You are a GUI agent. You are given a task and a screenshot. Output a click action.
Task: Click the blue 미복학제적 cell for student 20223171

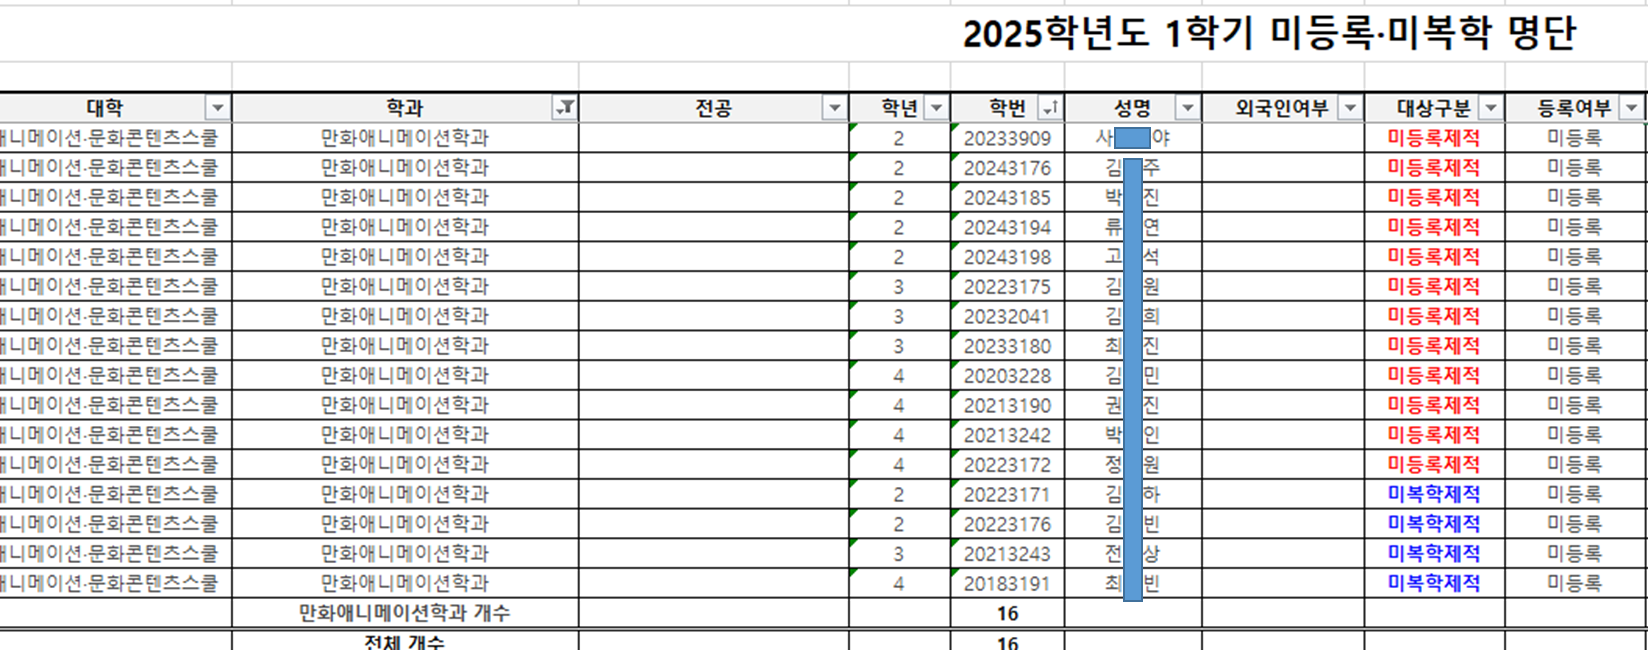[x=1433, y=494]
